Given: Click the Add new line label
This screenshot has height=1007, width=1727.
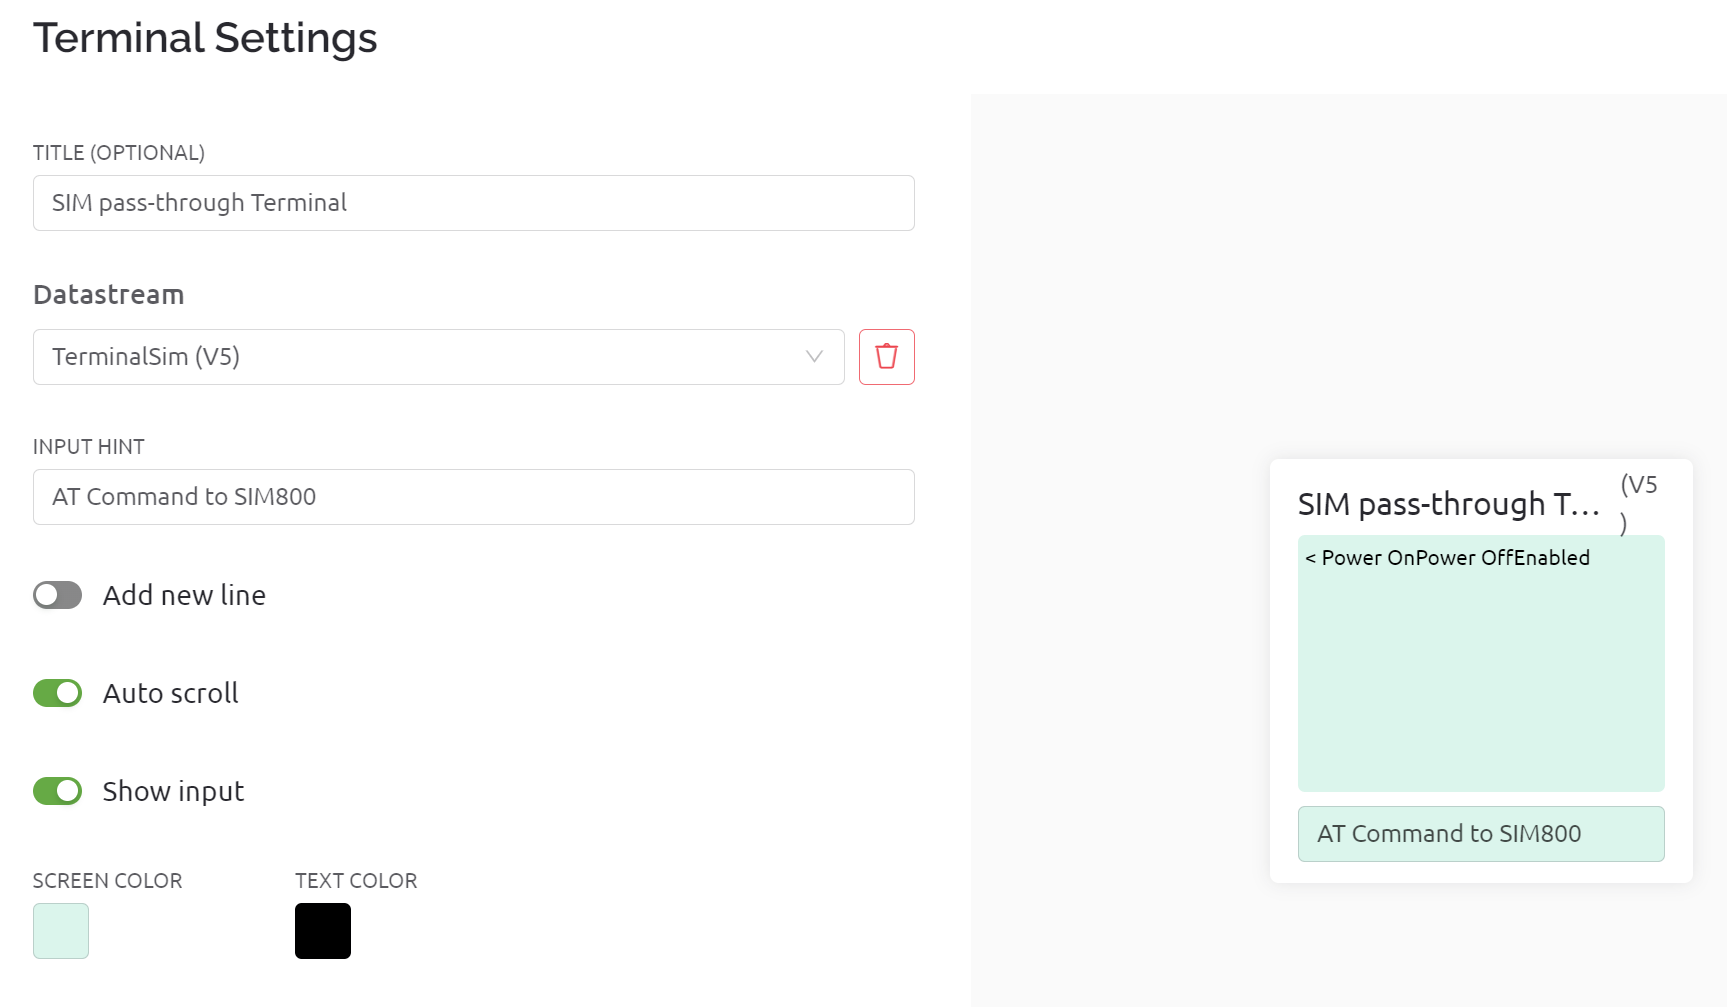Looking at the screenshot, I should tap(184, 595).
